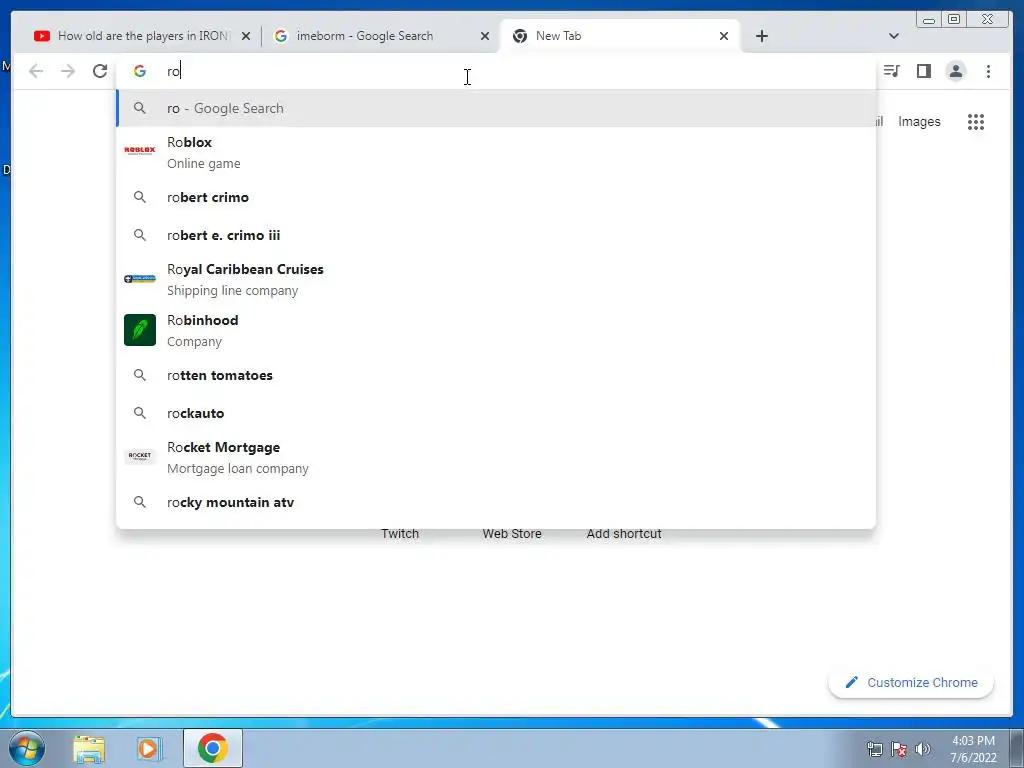Click the Roblox logo suggestion icon
1024x768 pixels.
pyautogui.click(x=140, y=150)
